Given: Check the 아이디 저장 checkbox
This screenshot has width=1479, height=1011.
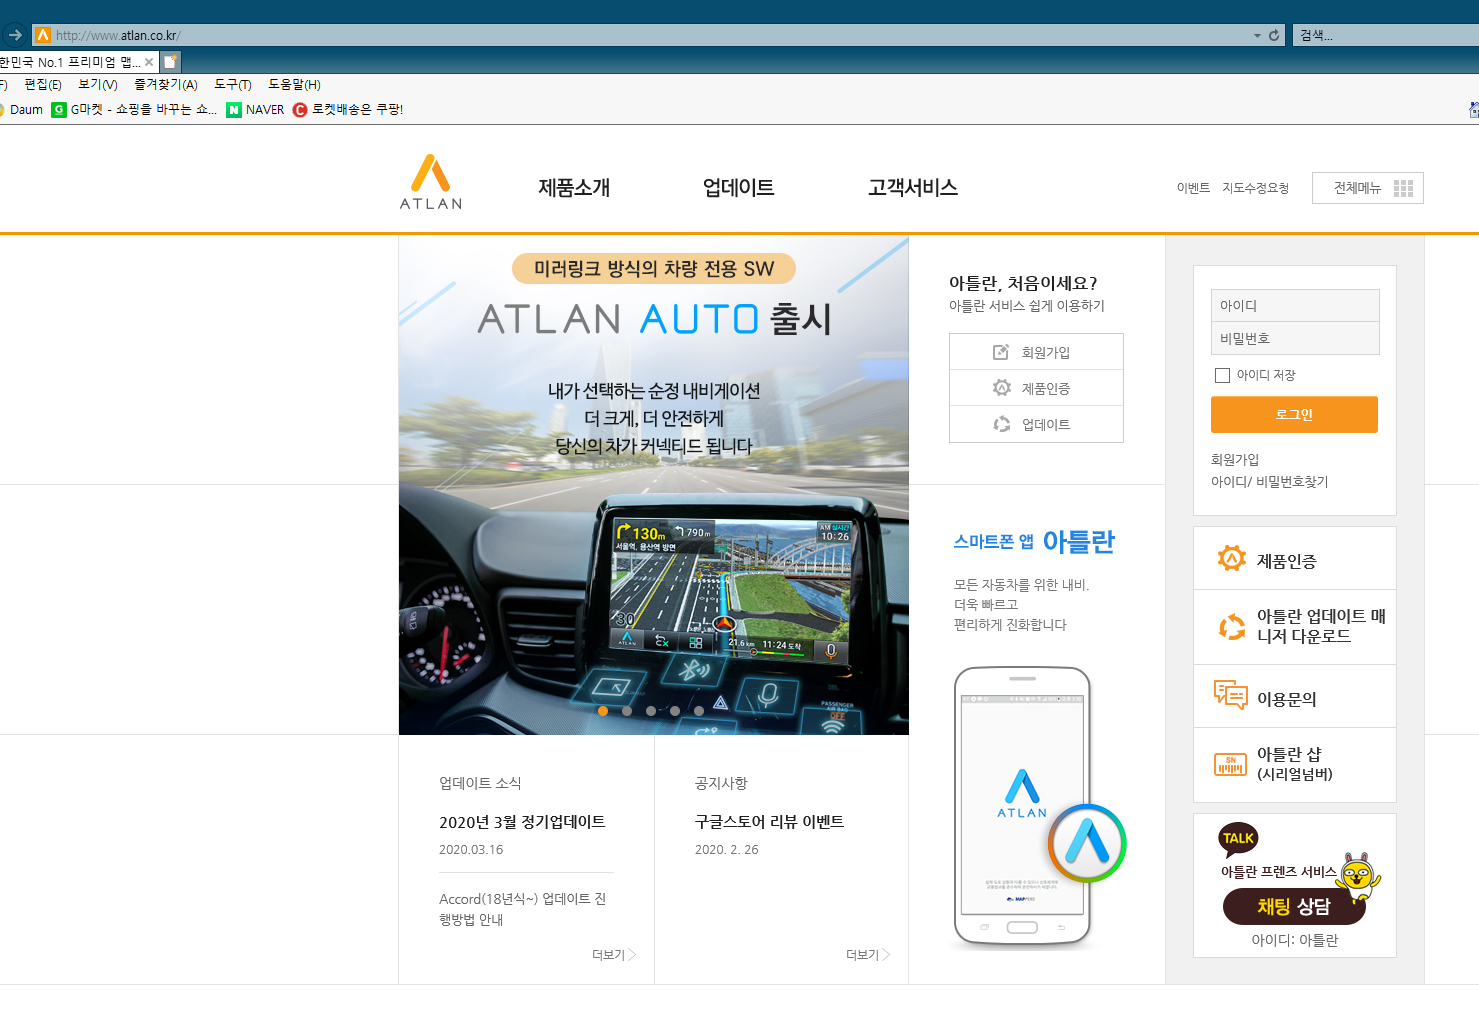Looking at the screenshot, I should (1222, 375).
